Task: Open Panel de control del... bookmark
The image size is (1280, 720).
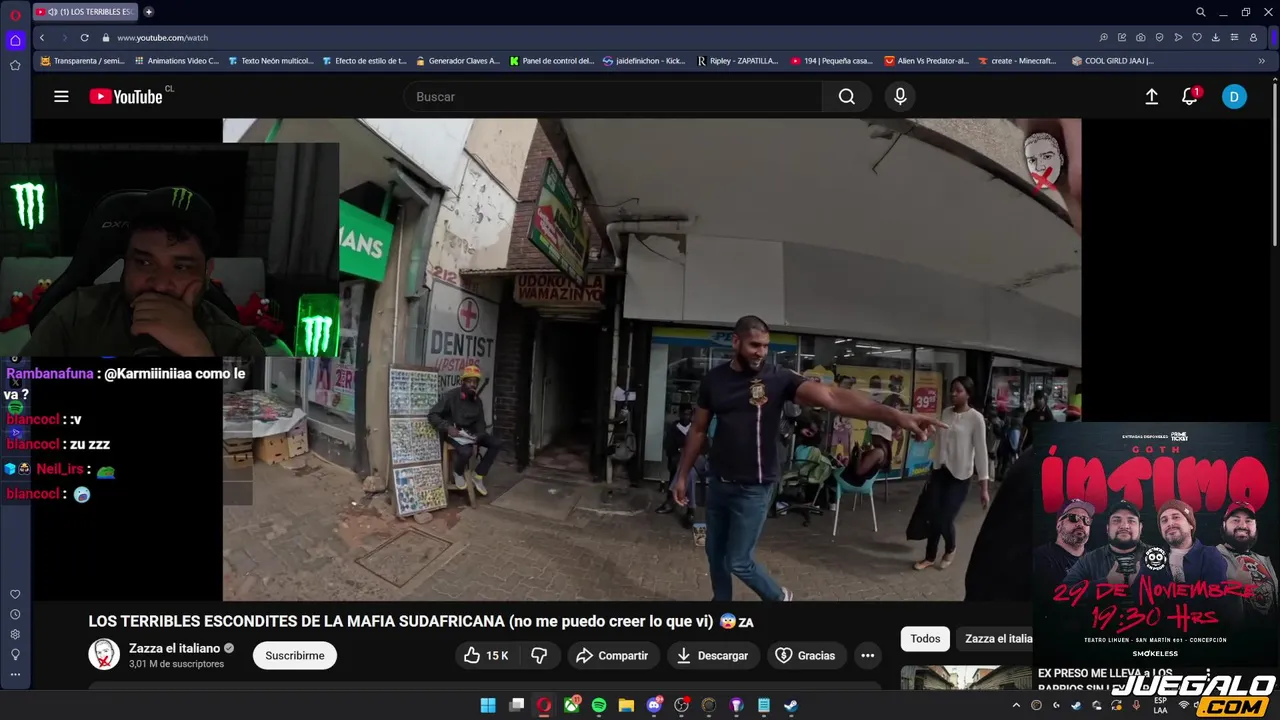Action: coord(552,61)
